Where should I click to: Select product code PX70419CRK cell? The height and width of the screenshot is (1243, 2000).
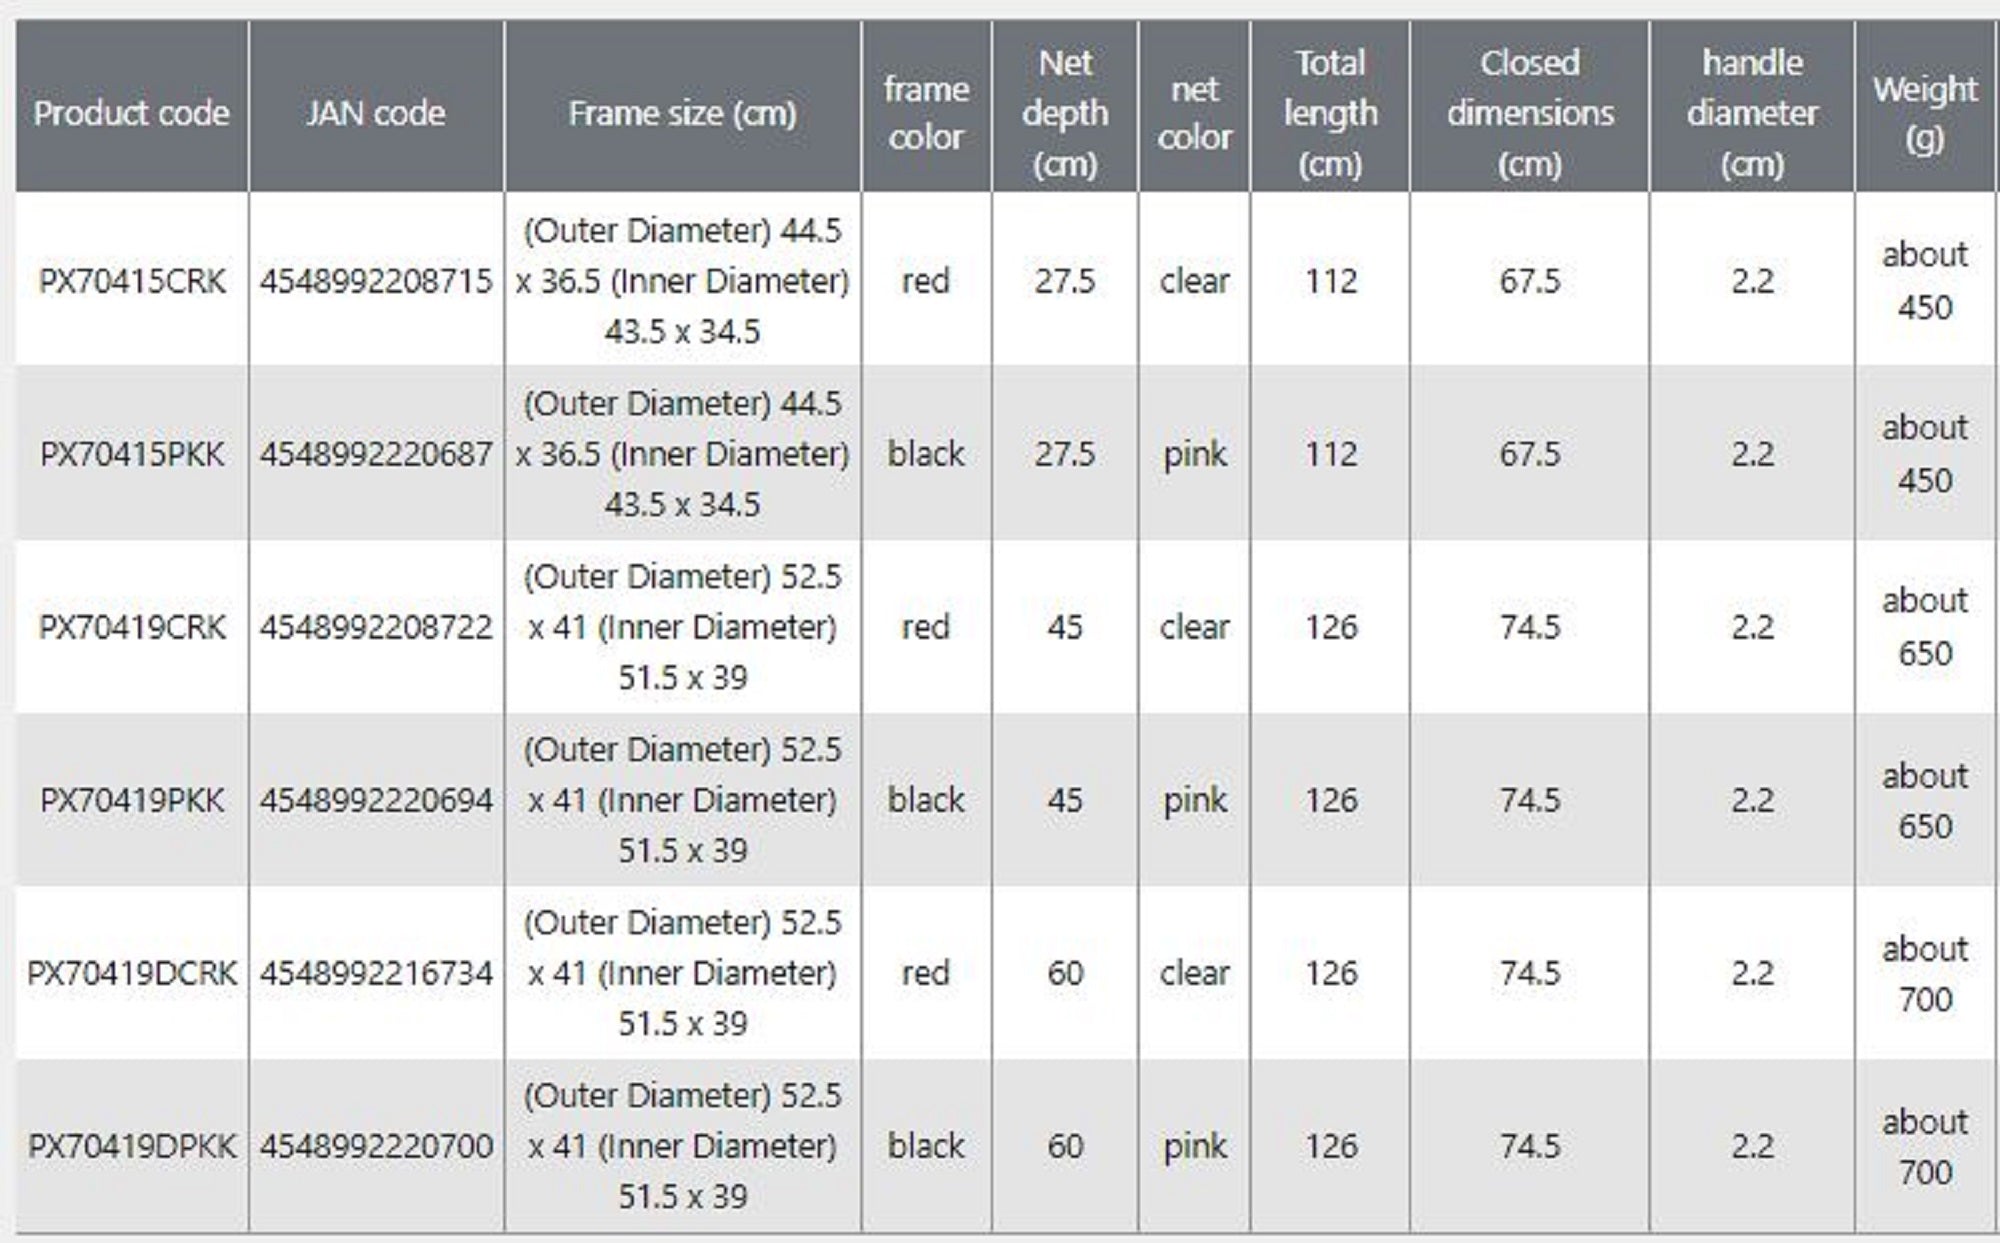132,627
